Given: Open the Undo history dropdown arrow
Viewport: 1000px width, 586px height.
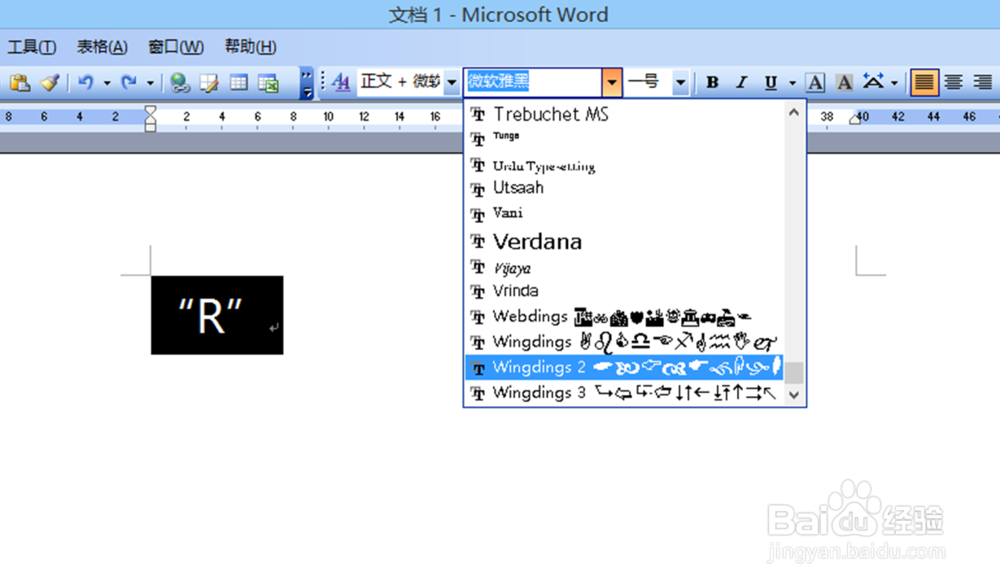Looking at the screenshot, I should point(107,83).
